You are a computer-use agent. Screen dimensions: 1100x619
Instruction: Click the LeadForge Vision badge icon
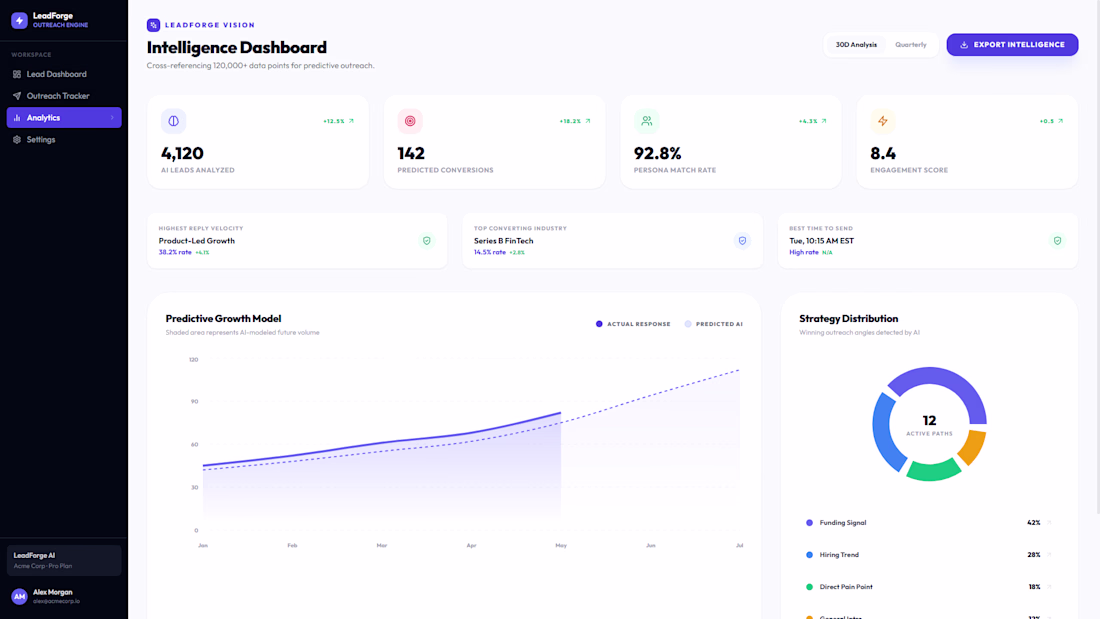[153, 25]
